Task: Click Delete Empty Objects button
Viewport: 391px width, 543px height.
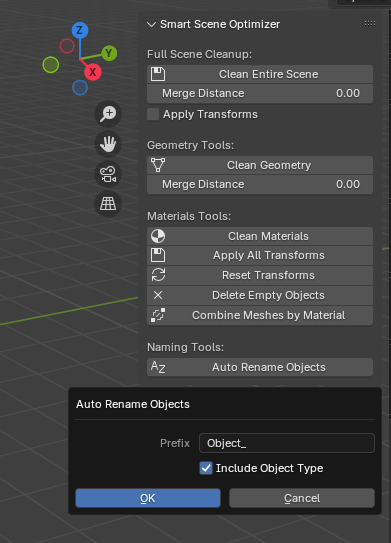Action: [260, 295]
